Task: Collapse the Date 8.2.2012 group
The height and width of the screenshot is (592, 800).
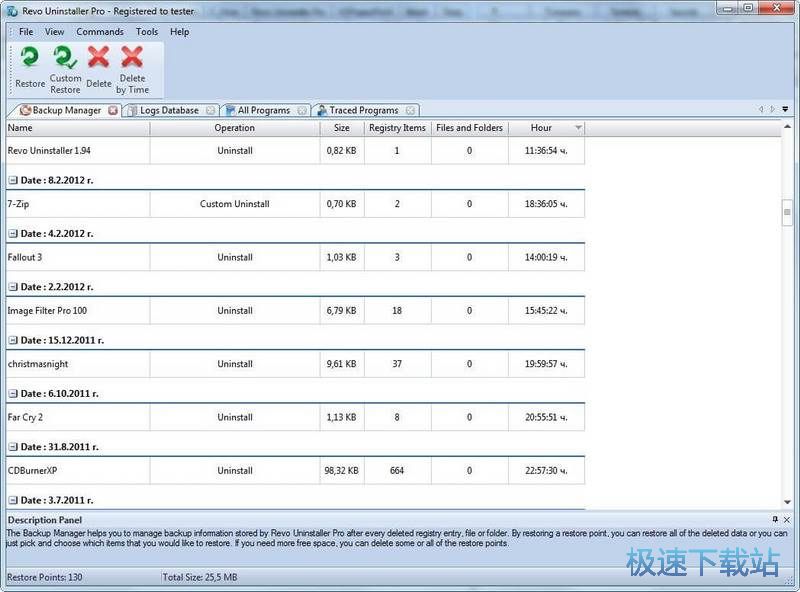Action: click(x=13, y=180)
